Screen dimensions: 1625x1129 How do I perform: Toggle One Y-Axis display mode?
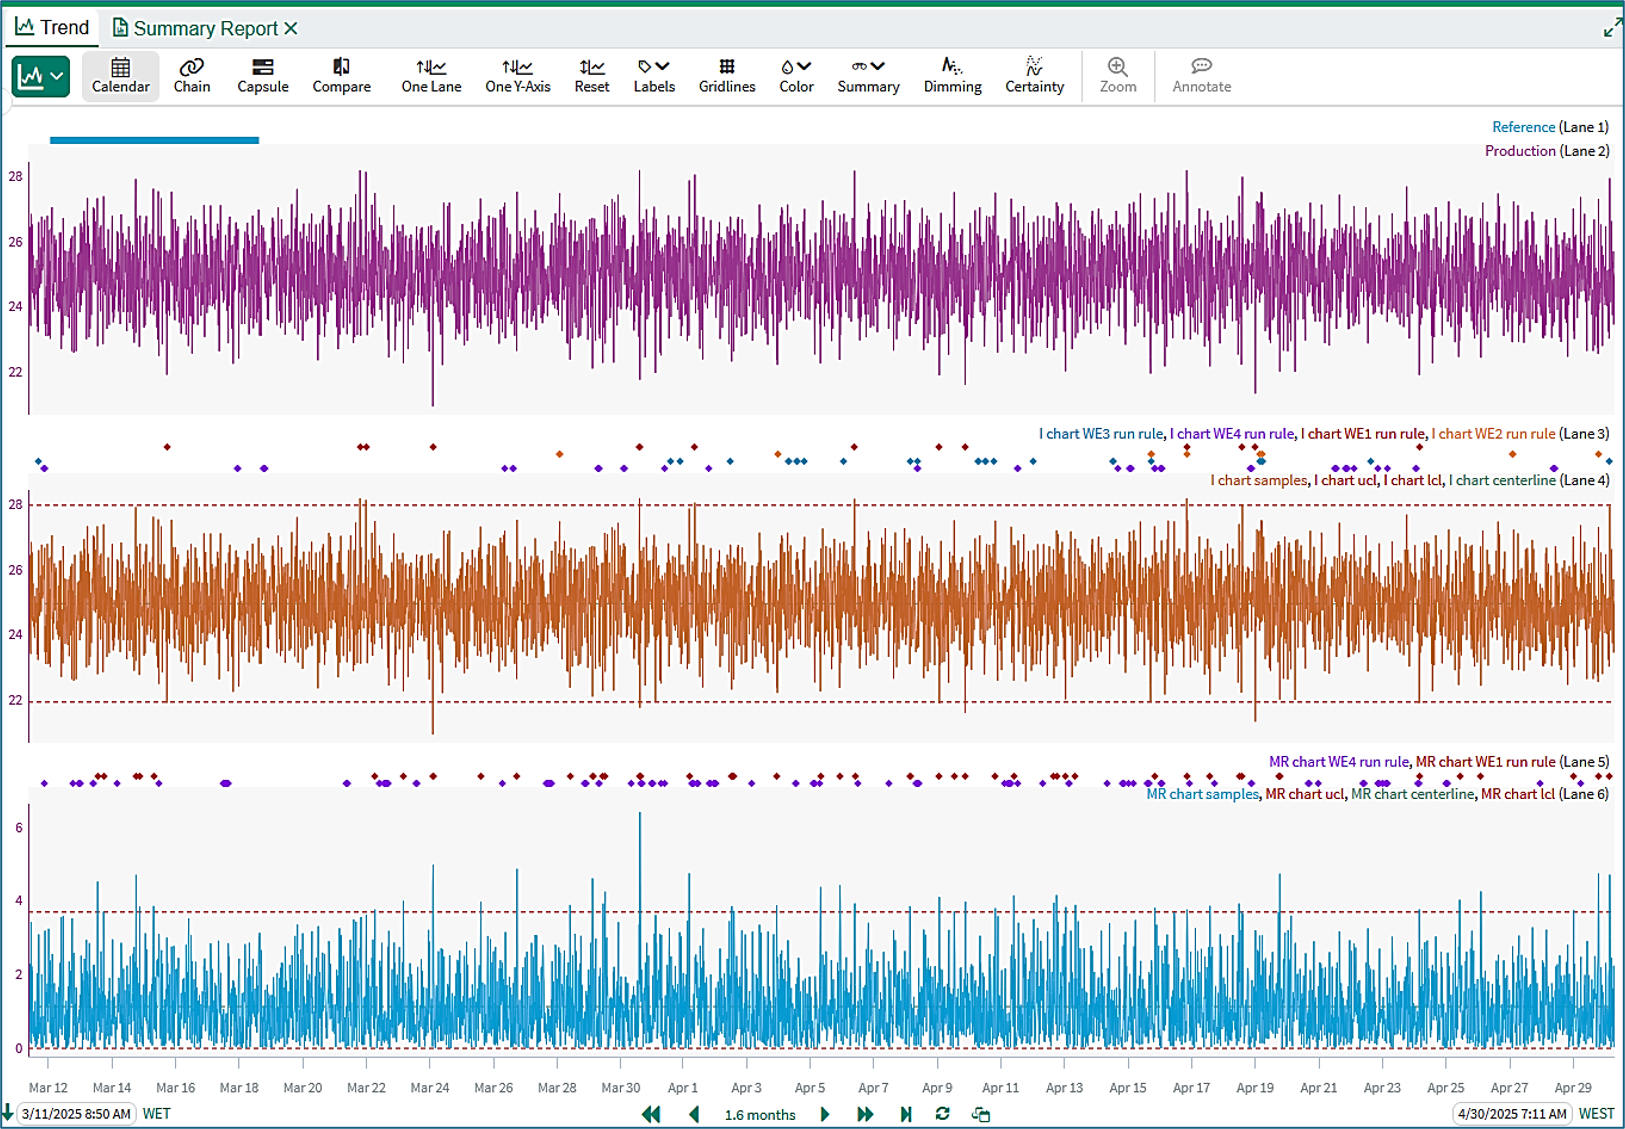coord(517,76)
